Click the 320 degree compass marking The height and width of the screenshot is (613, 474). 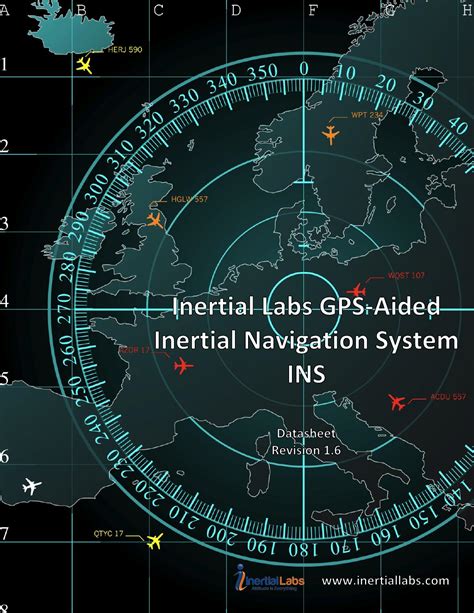(150, 125)
